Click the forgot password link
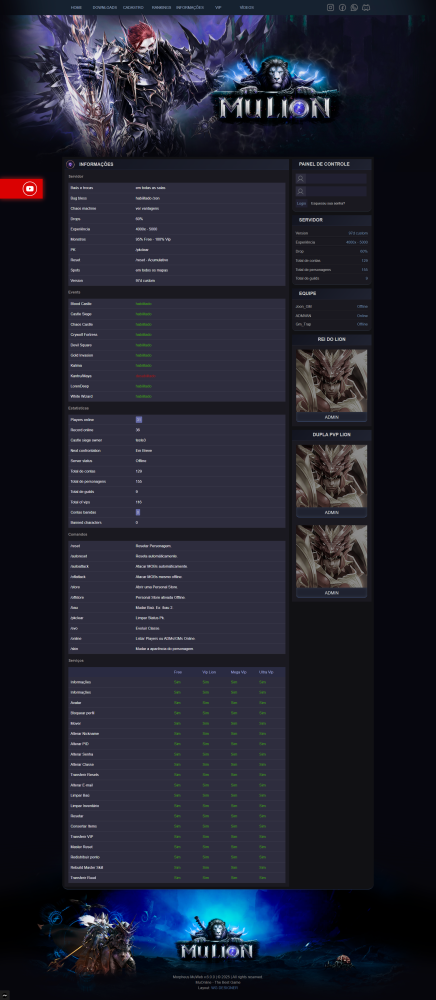Viewport: 436px width, 1000px height. [328, 203]
